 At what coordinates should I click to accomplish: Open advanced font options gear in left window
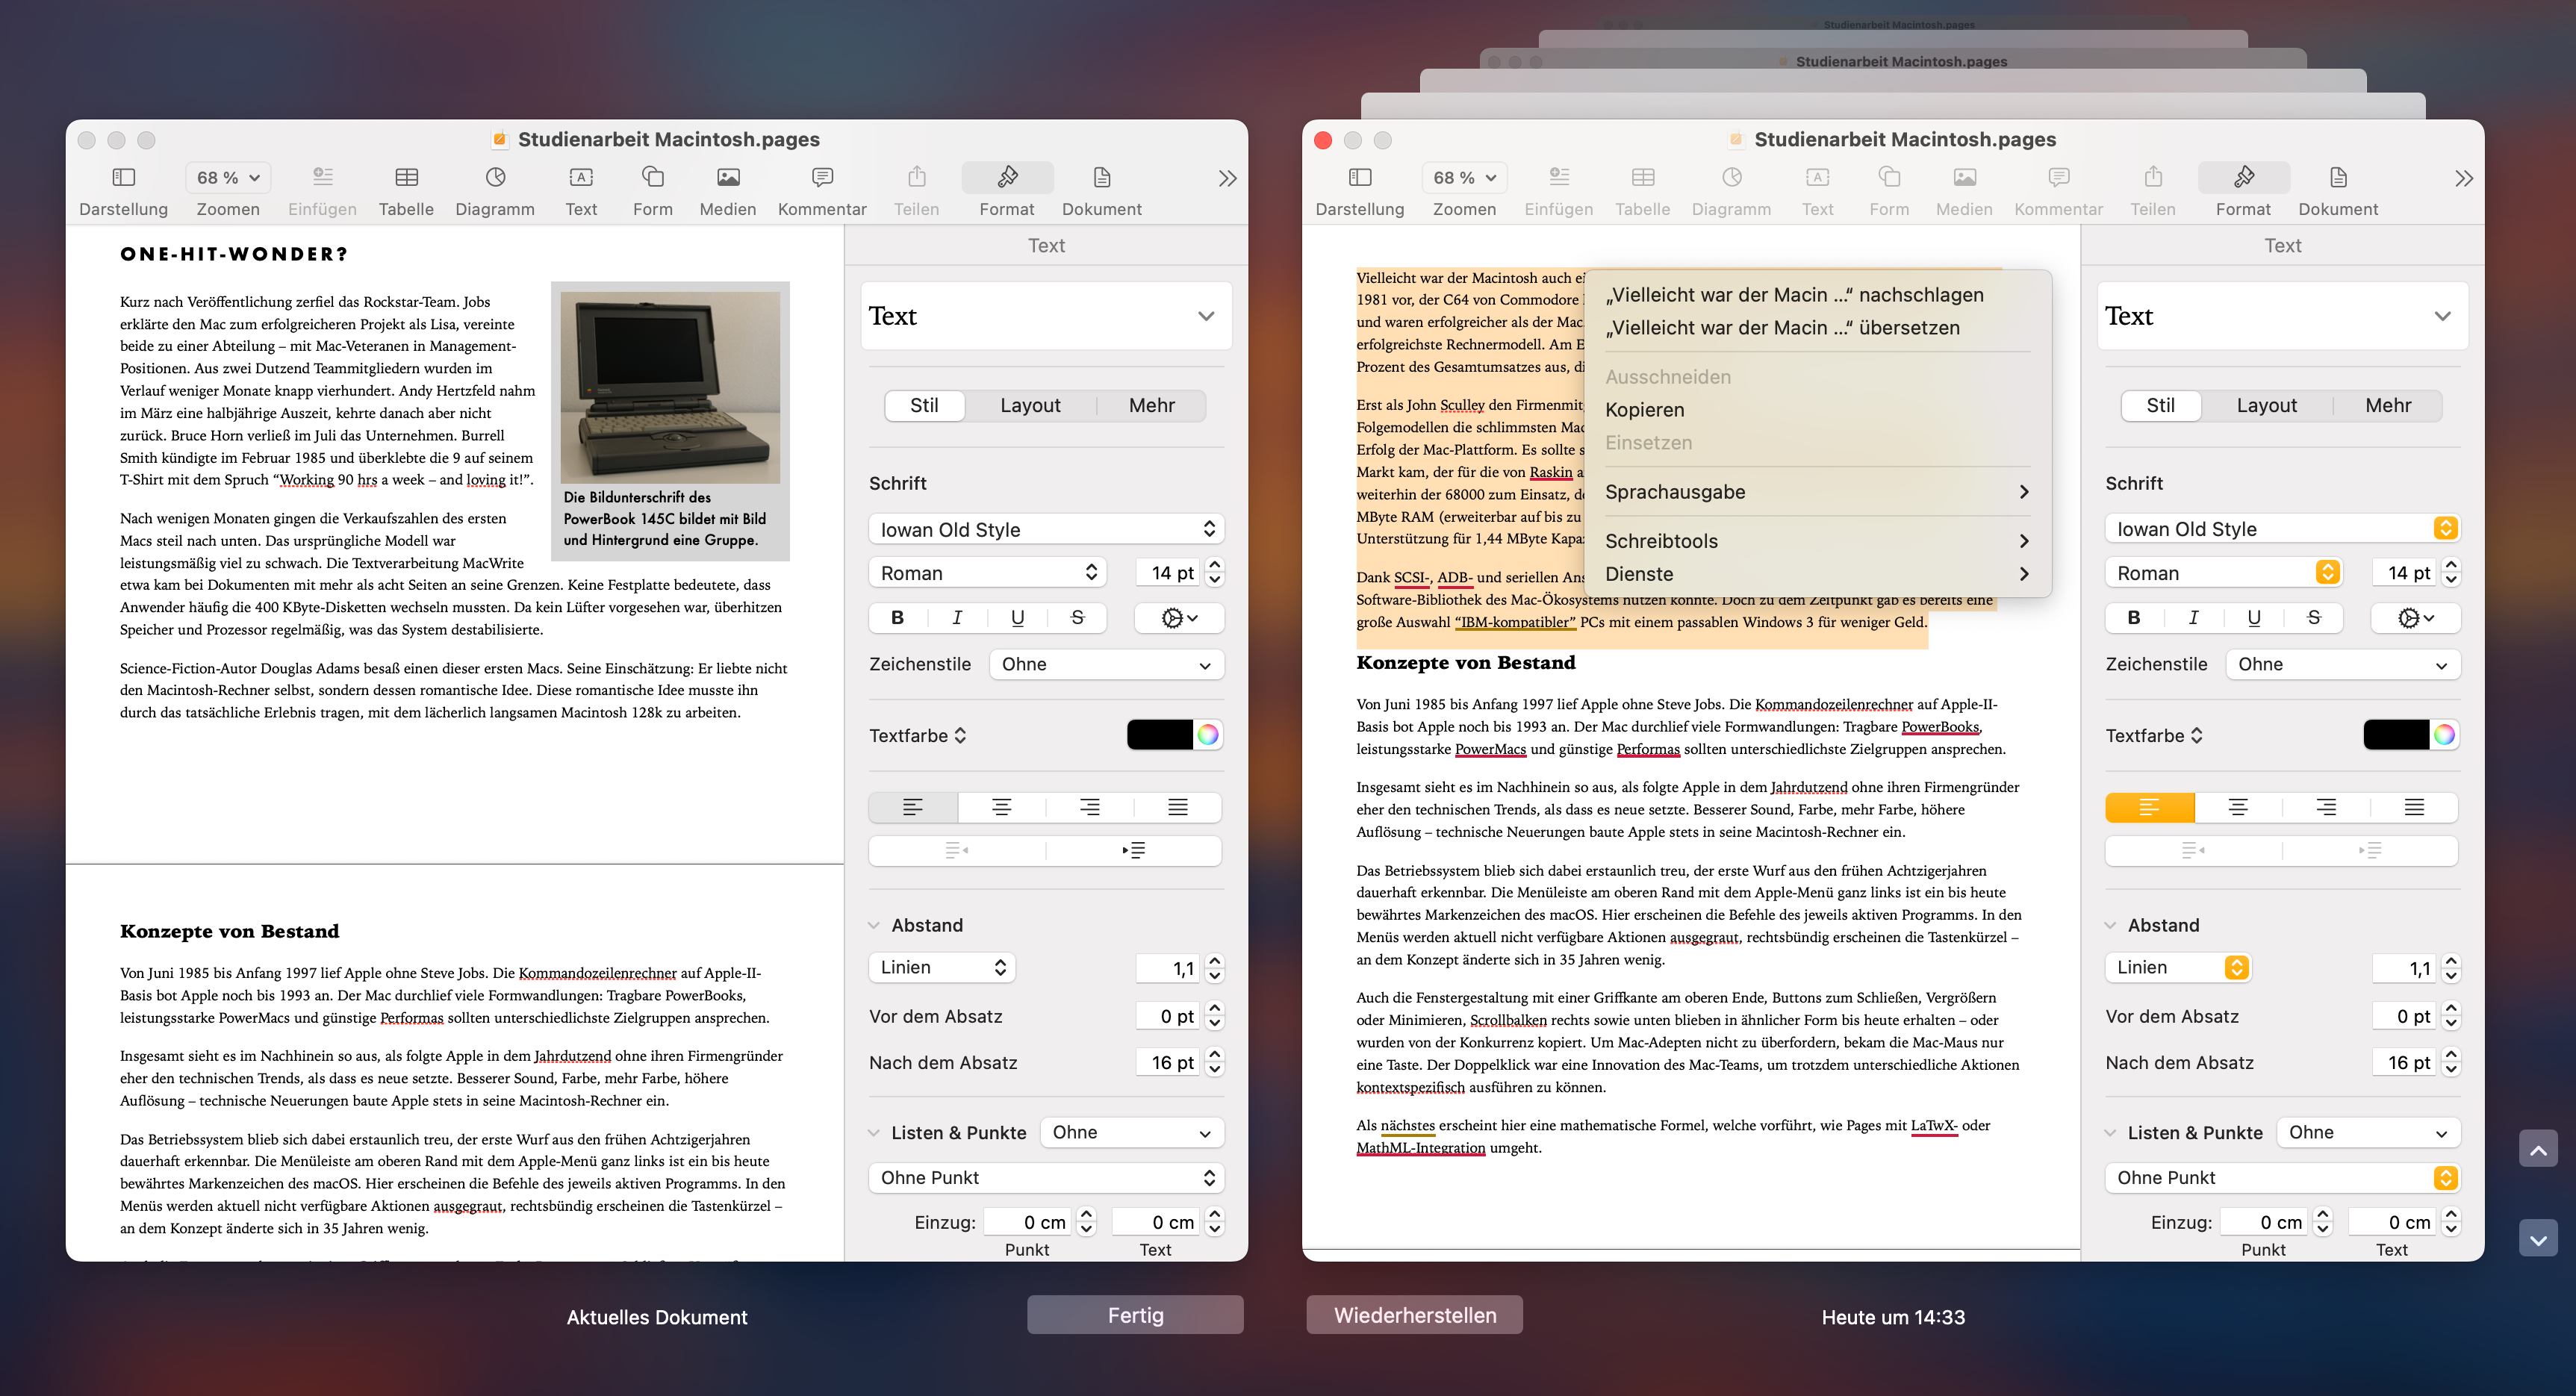coord(1179,618)
